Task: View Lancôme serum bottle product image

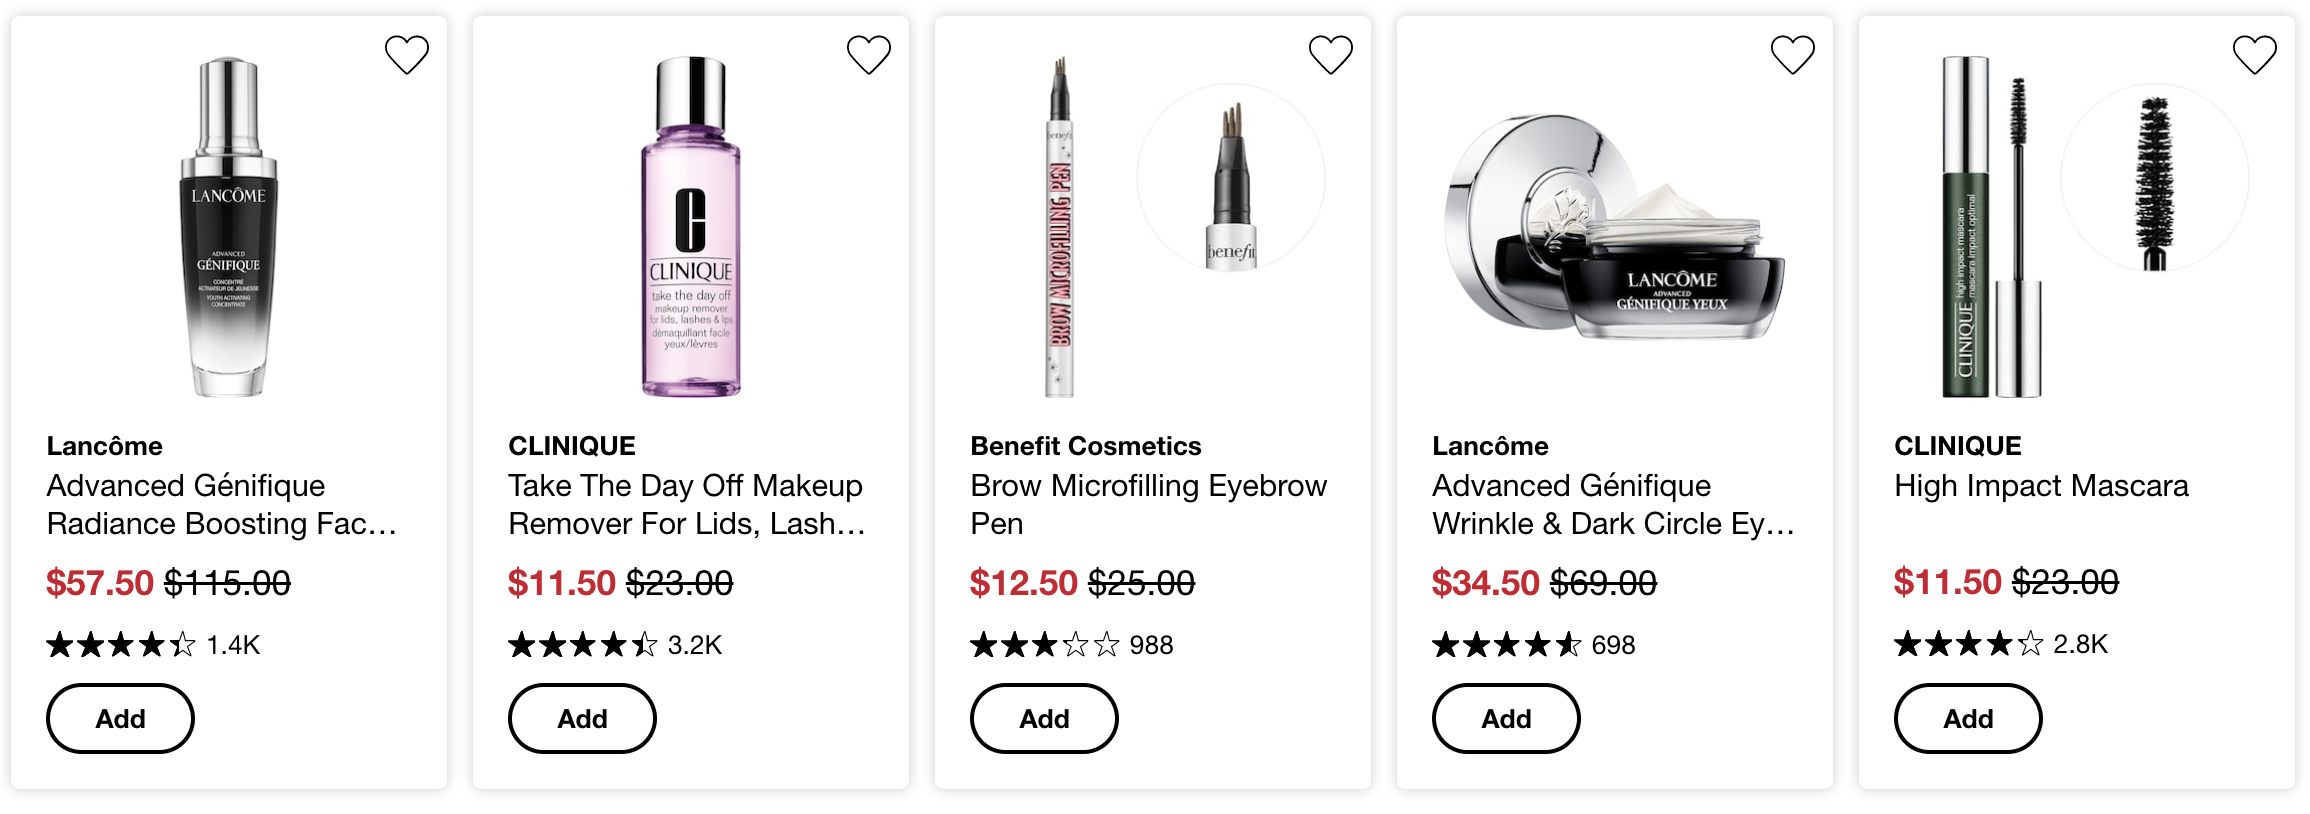Action: 229,227
